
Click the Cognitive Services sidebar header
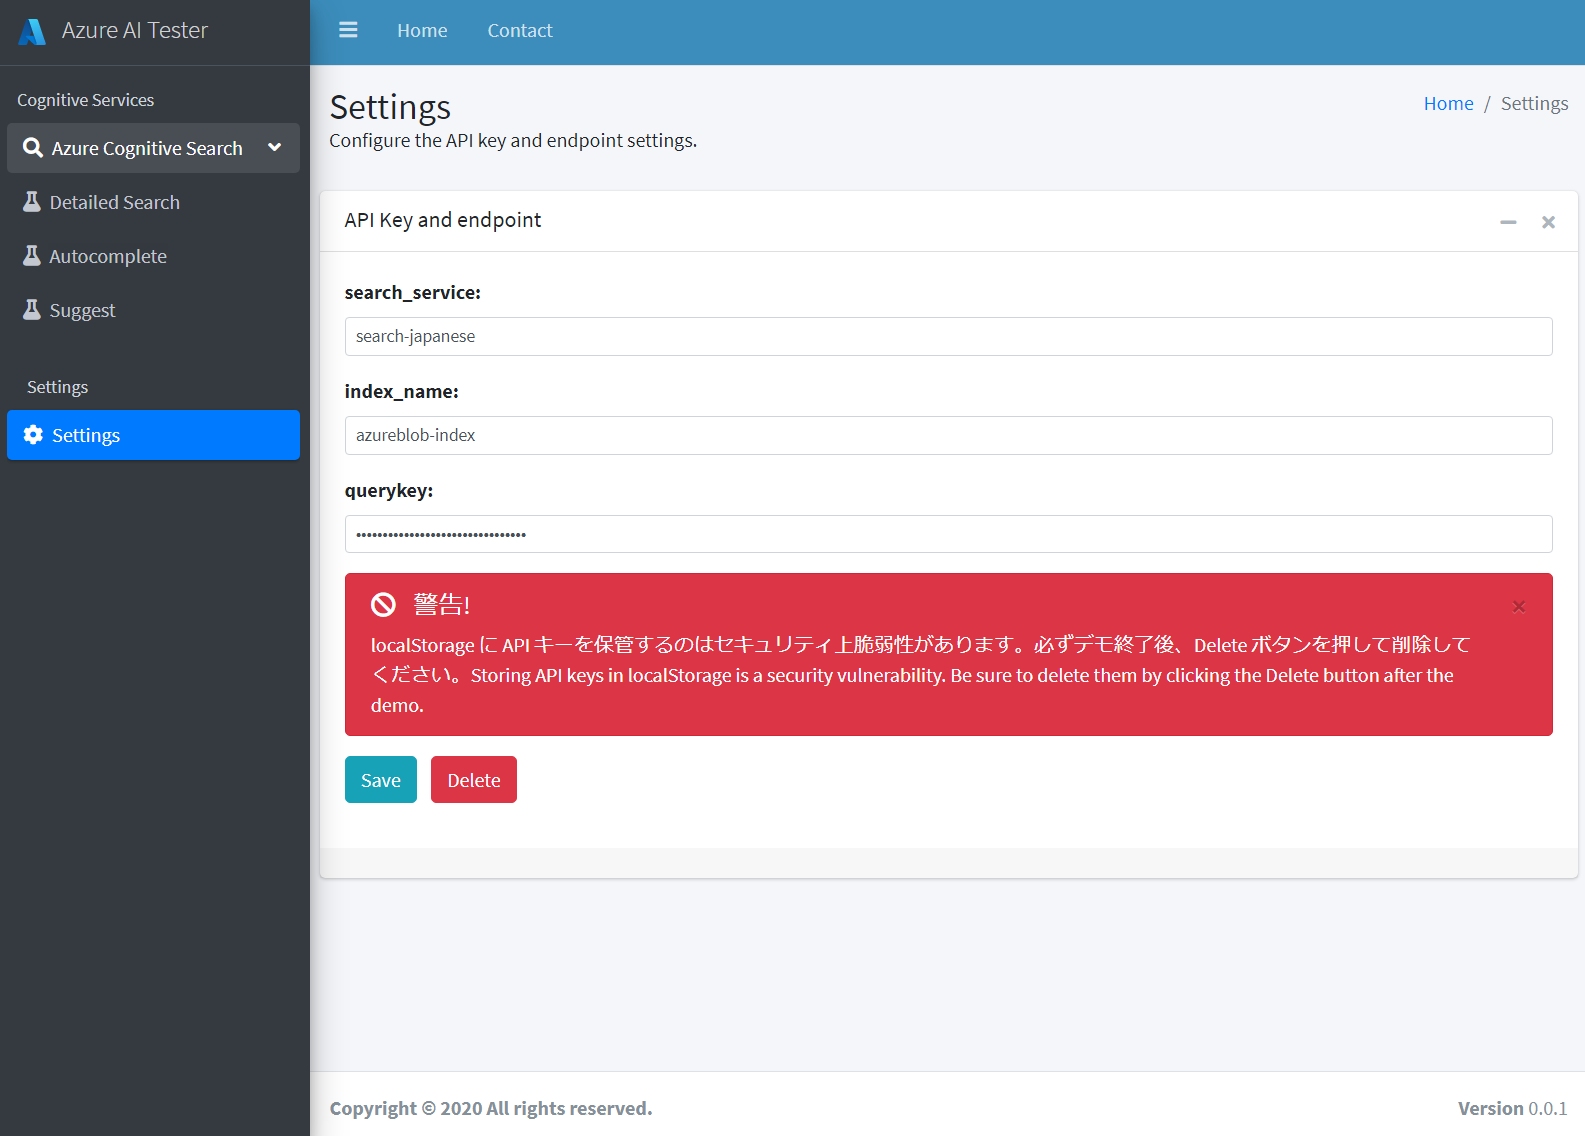tap(86, 100)
